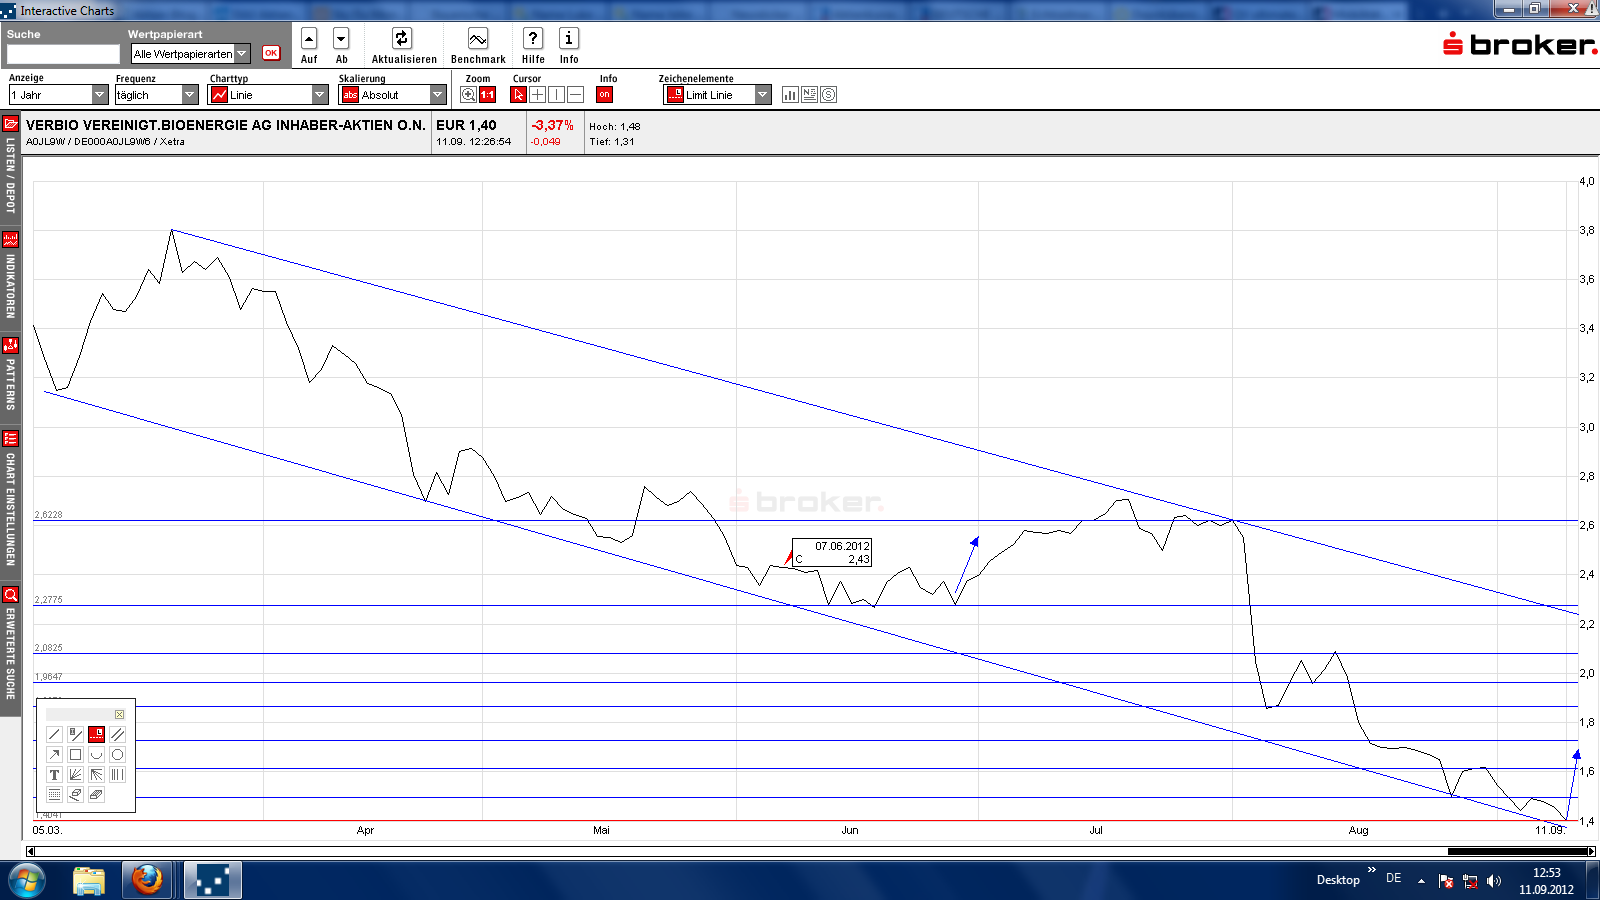The image size is (1600, 900).
Task: Activate the crosshair cursor mode
Action: [537, 95]
